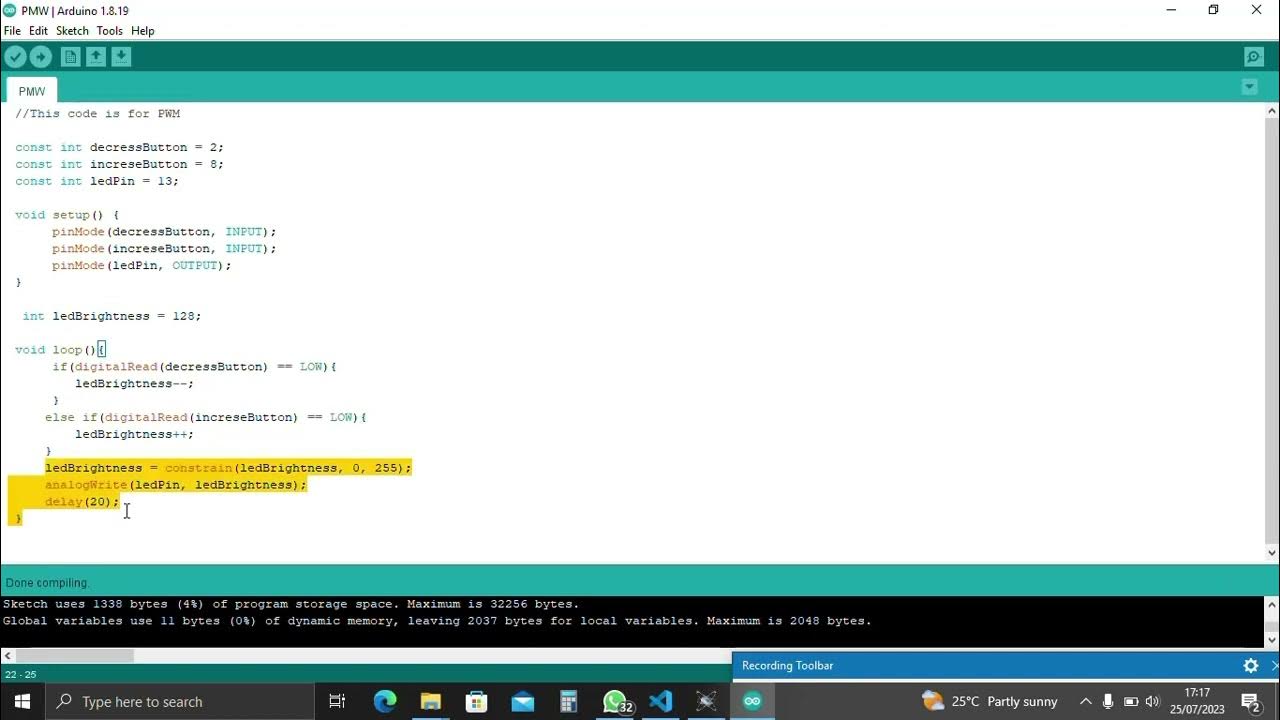This screenshot has width=1280, height=720.
Task: Open WhatsApp from taskbar
Action: pyautogui.click(x=615, y=701)
